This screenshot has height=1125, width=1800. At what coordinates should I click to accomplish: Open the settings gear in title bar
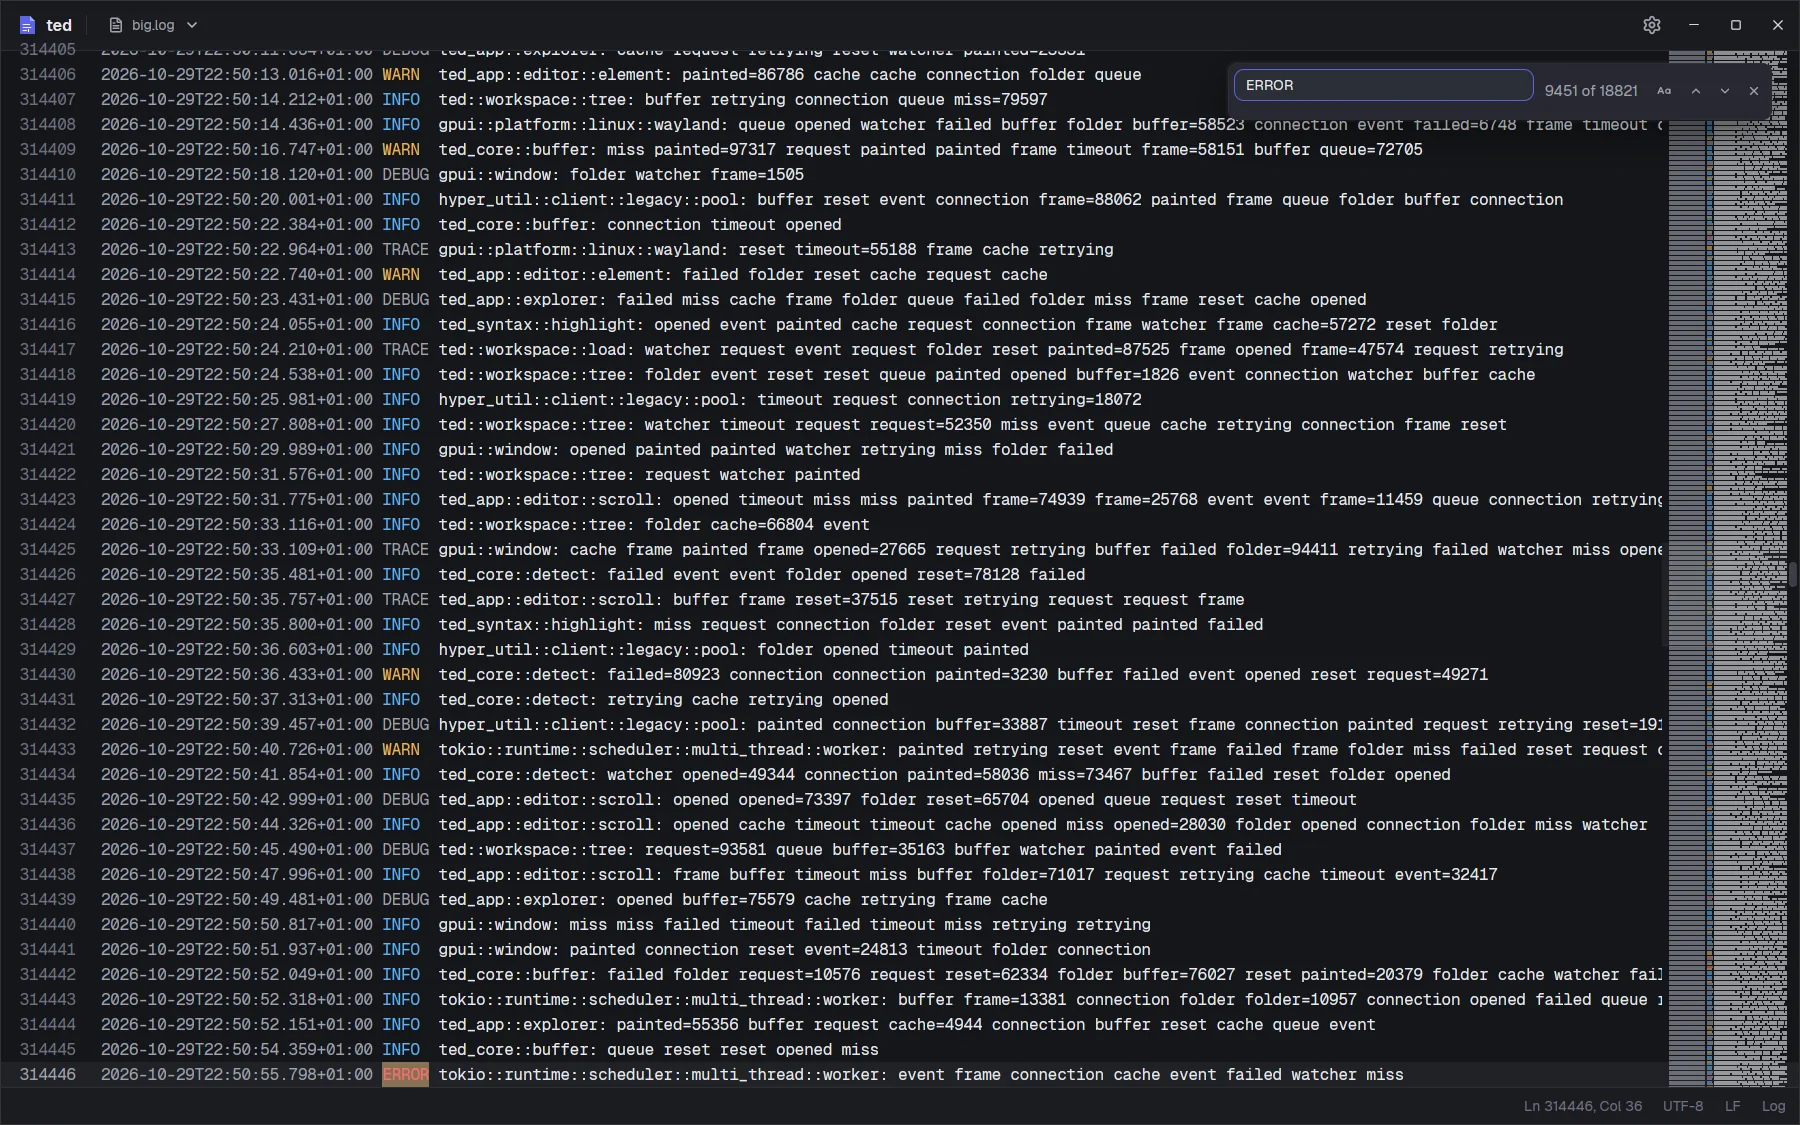click(x=1651, y=25)
